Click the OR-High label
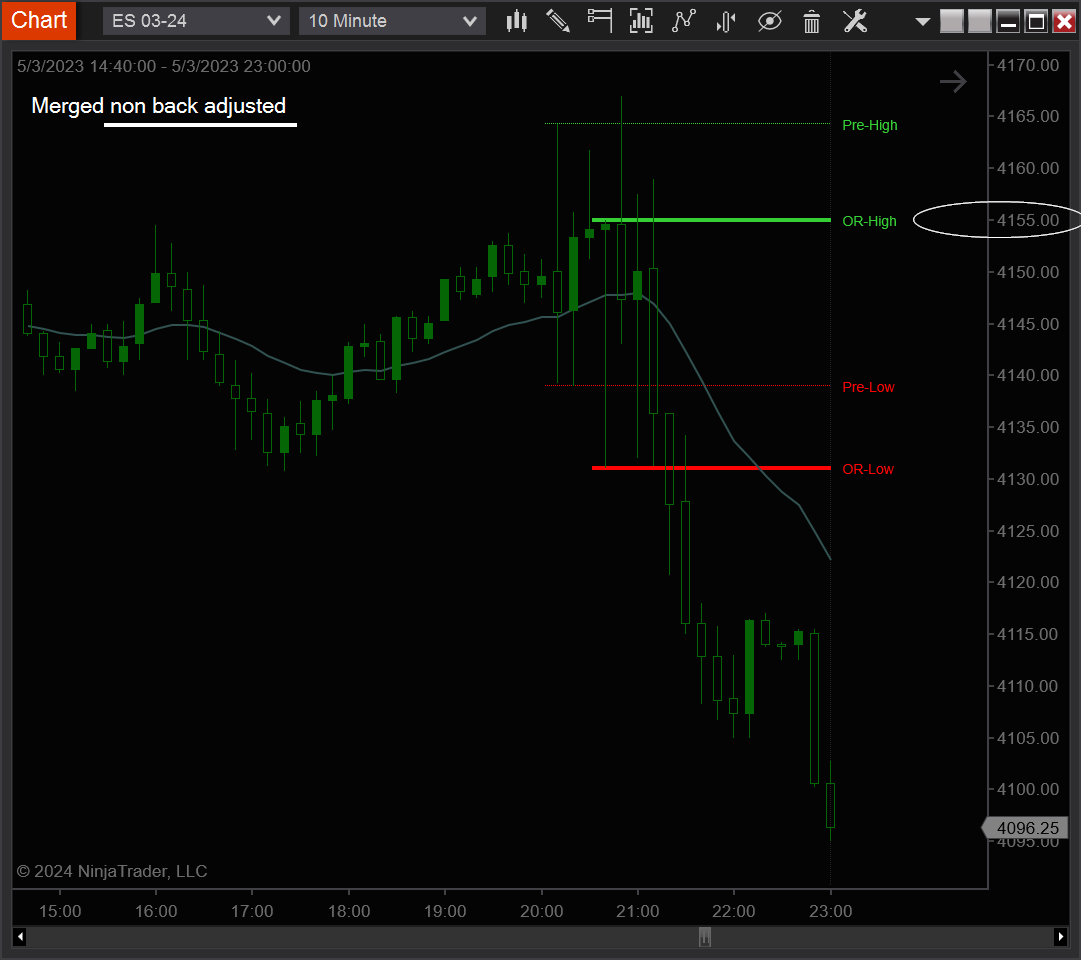This screenshot has height=960, width=1081. pyautogui.click(x=869, y=221)
